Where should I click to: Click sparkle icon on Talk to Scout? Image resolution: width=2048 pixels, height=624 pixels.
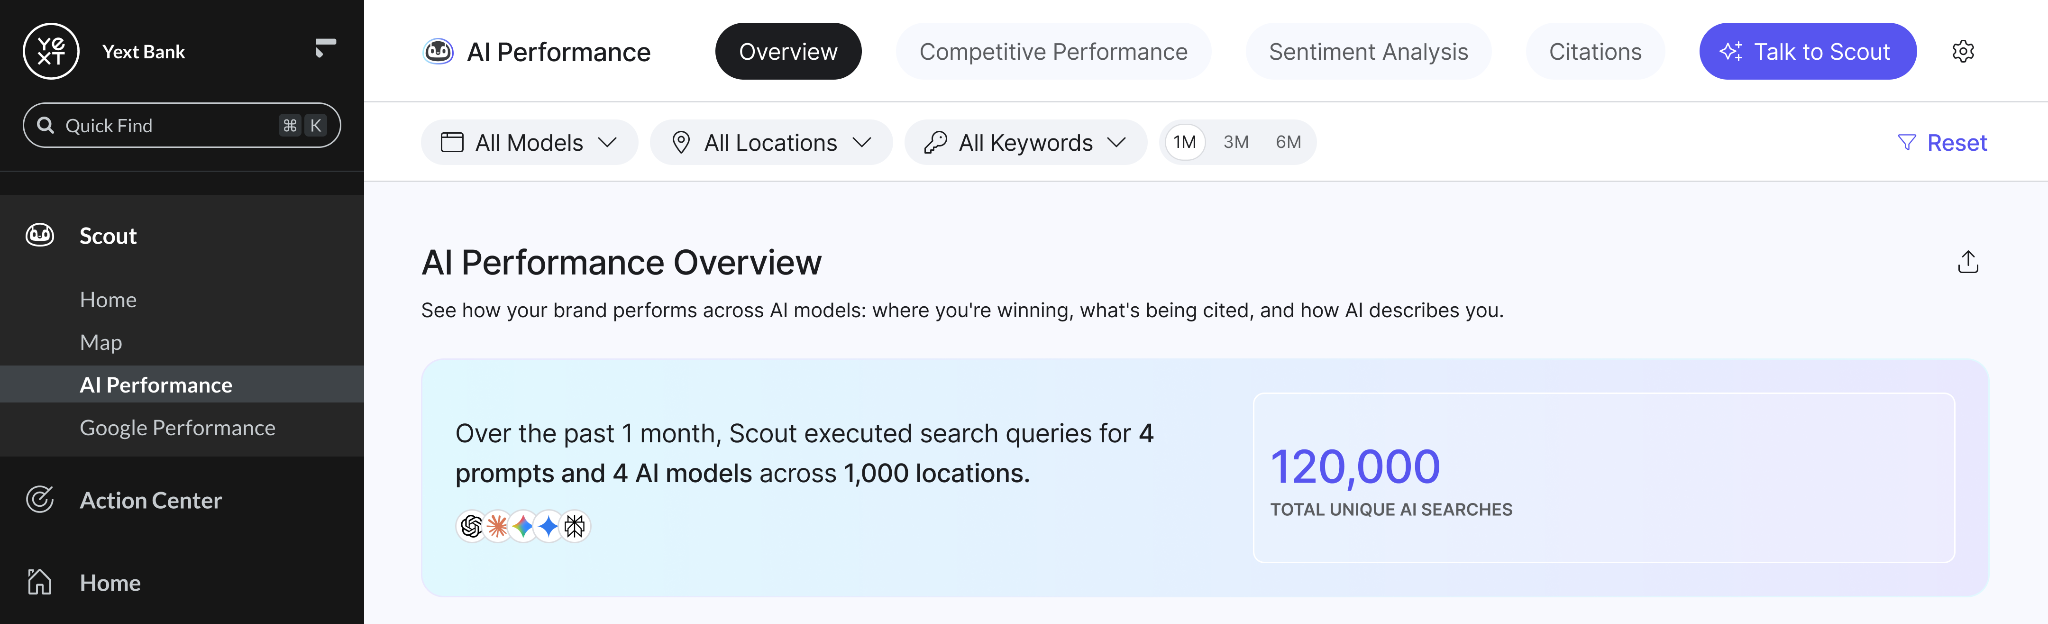1731,51
